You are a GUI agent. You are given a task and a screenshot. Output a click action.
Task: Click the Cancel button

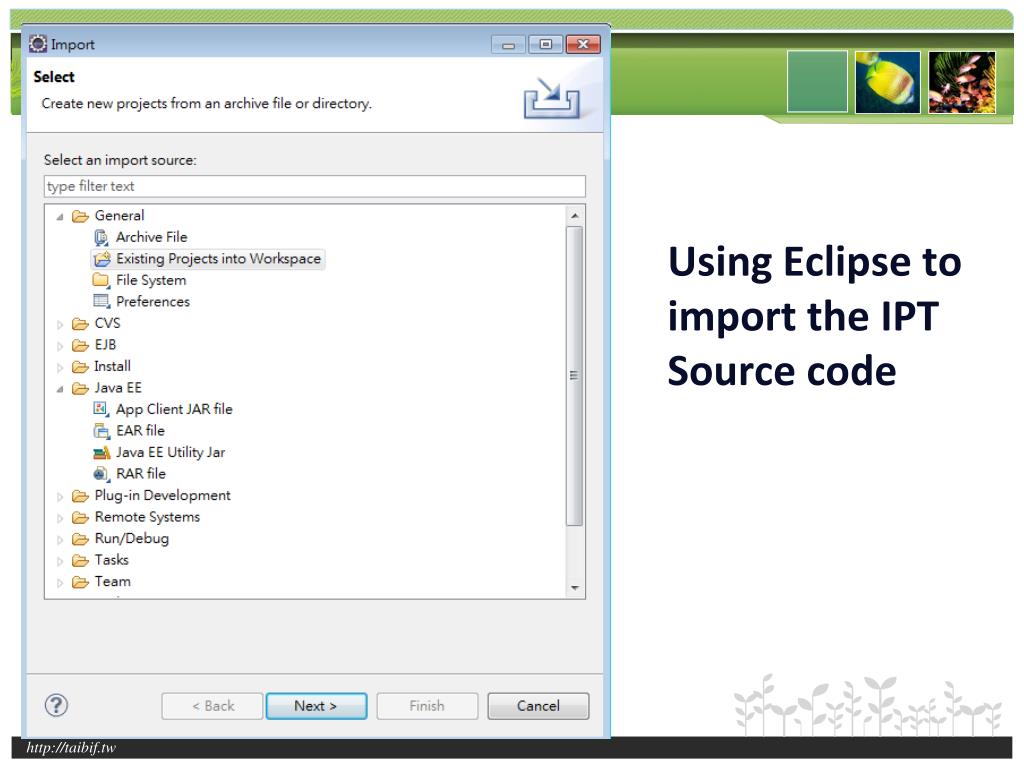pos(538,706)
